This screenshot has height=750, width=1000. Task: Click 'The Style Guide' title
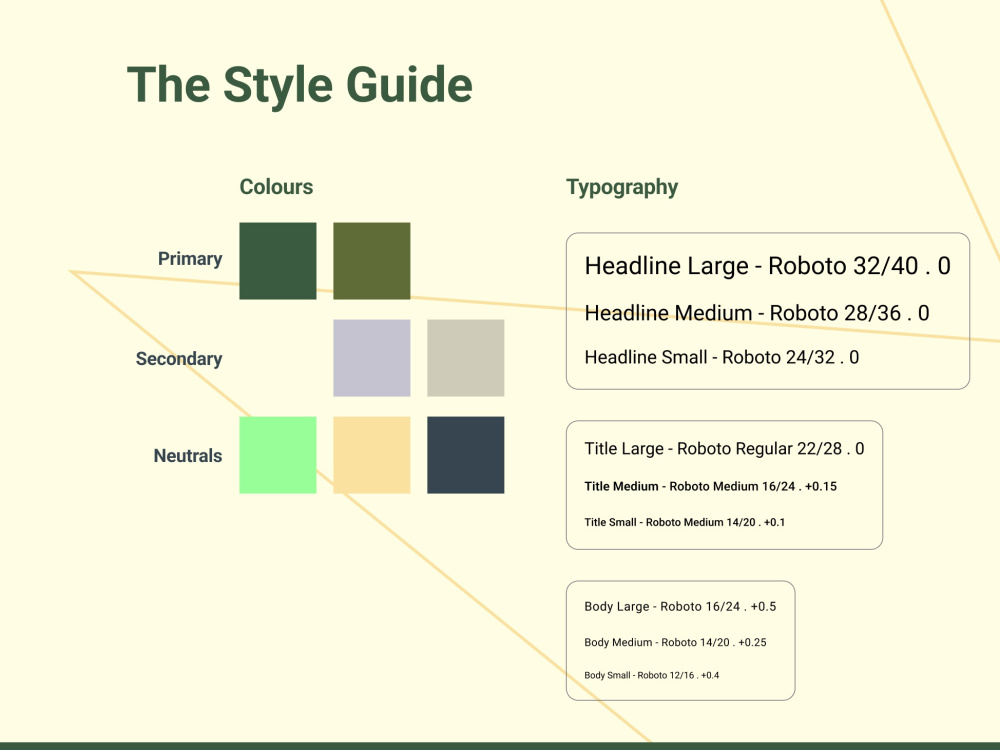pos(300,85)
